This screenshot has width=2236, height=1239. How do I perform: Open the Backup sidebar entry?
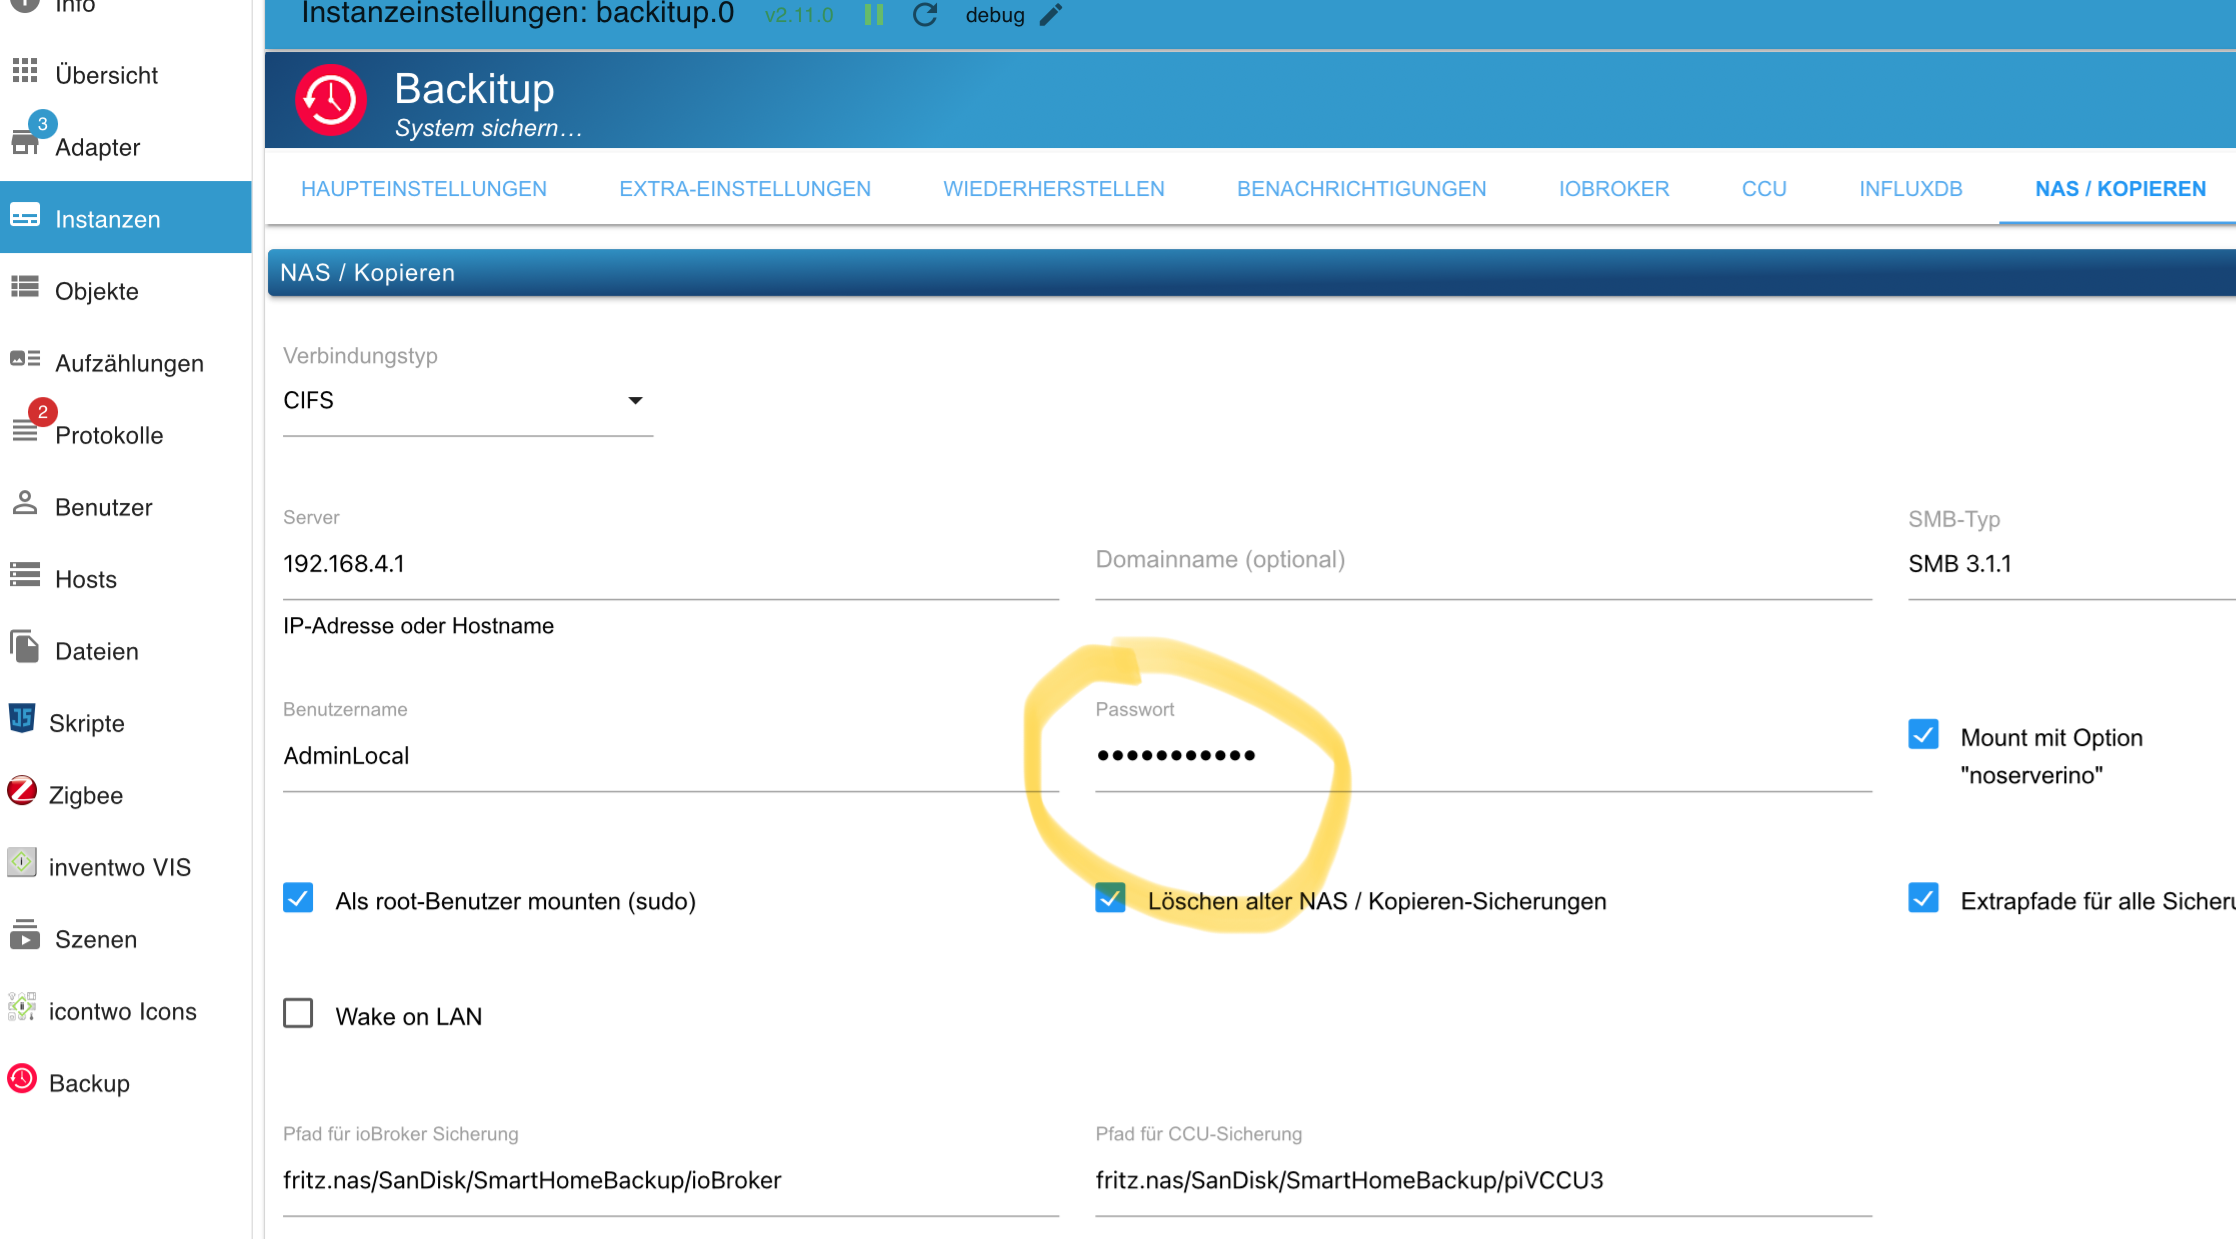(x=89, y=1083)
